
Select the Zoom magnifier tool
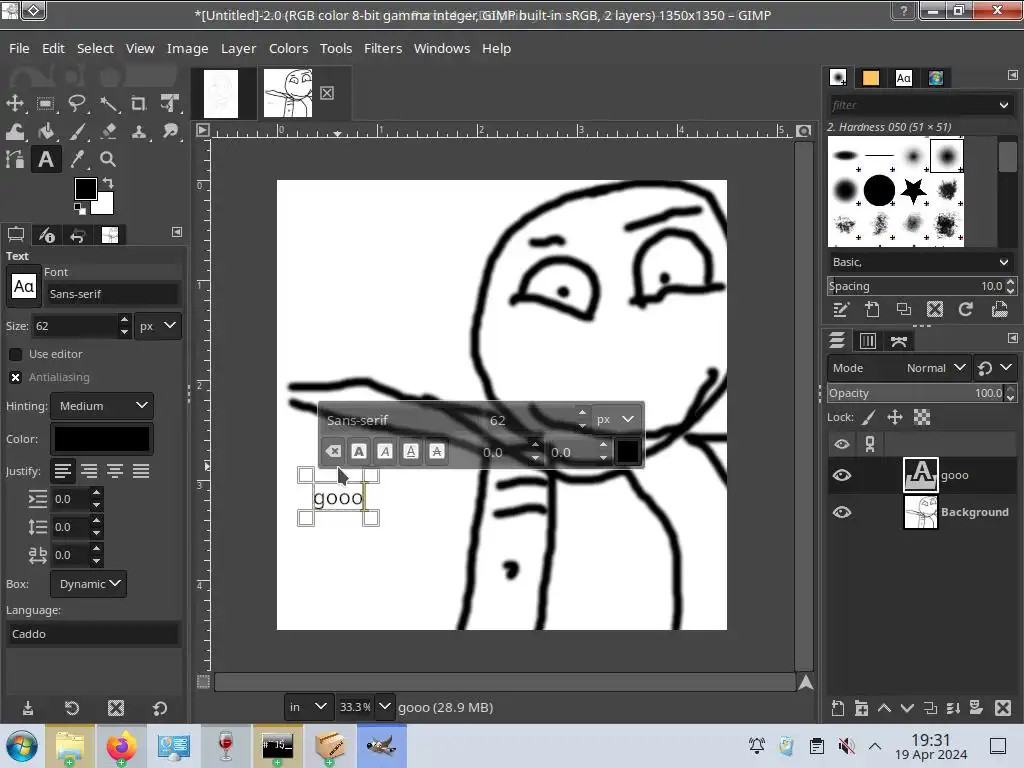pos(108,159)
